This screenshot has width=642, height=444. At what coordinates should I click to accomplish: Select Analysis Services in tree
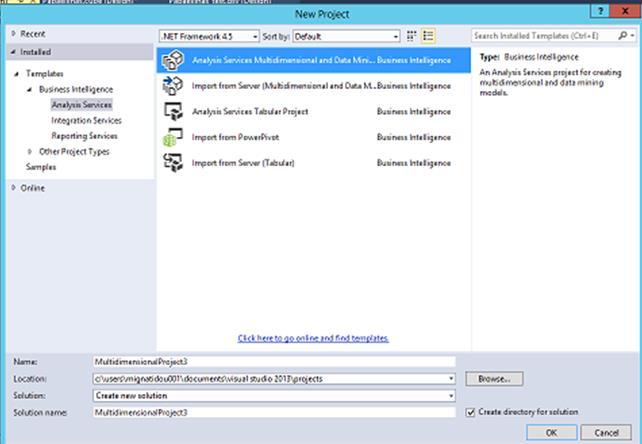(x=81, y=105)
